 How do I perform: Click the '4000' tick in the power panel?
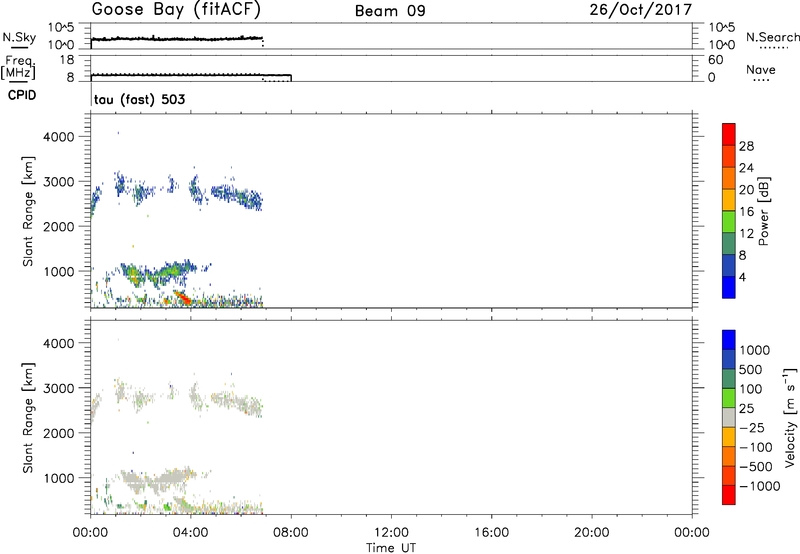tap(58, 137)
